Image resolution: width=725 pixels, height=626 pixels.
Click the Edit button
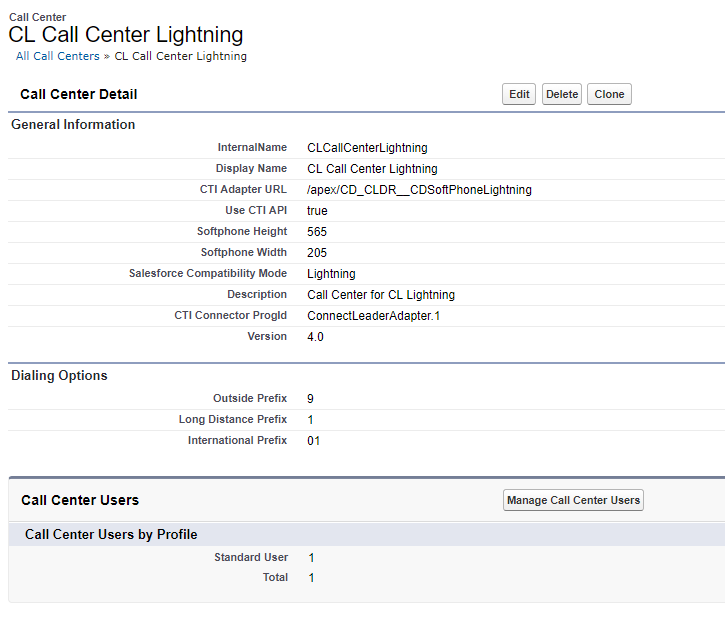[519, 94]
